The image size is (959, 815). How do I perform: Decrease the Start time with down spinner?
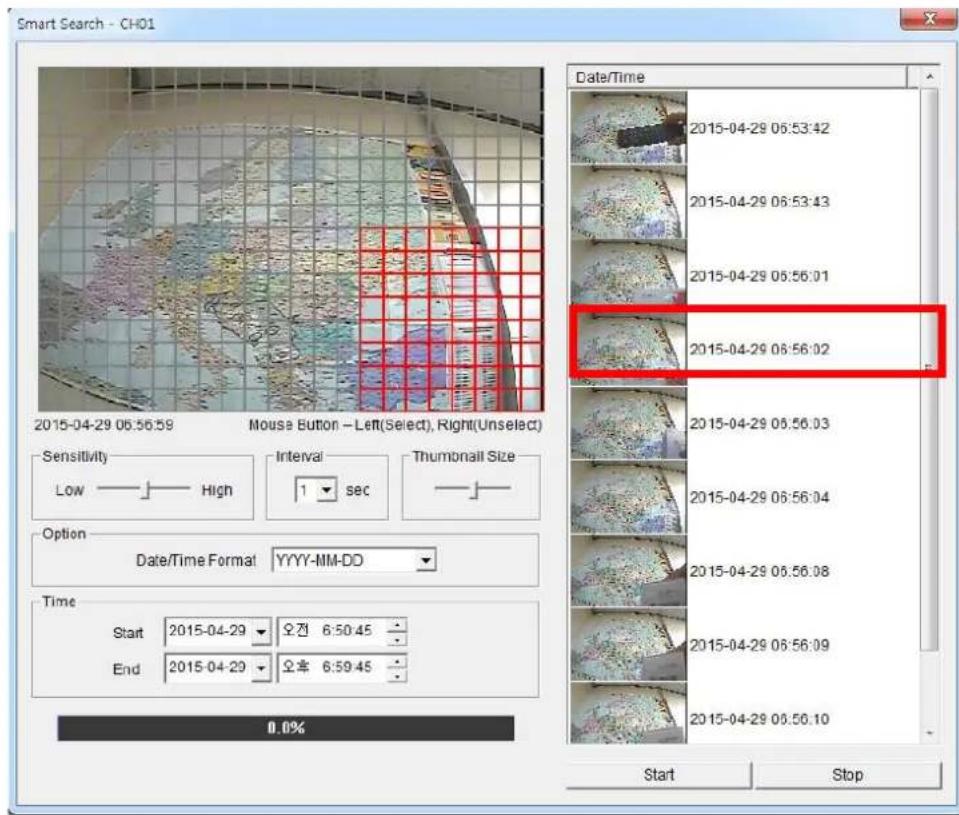(398, 639)
